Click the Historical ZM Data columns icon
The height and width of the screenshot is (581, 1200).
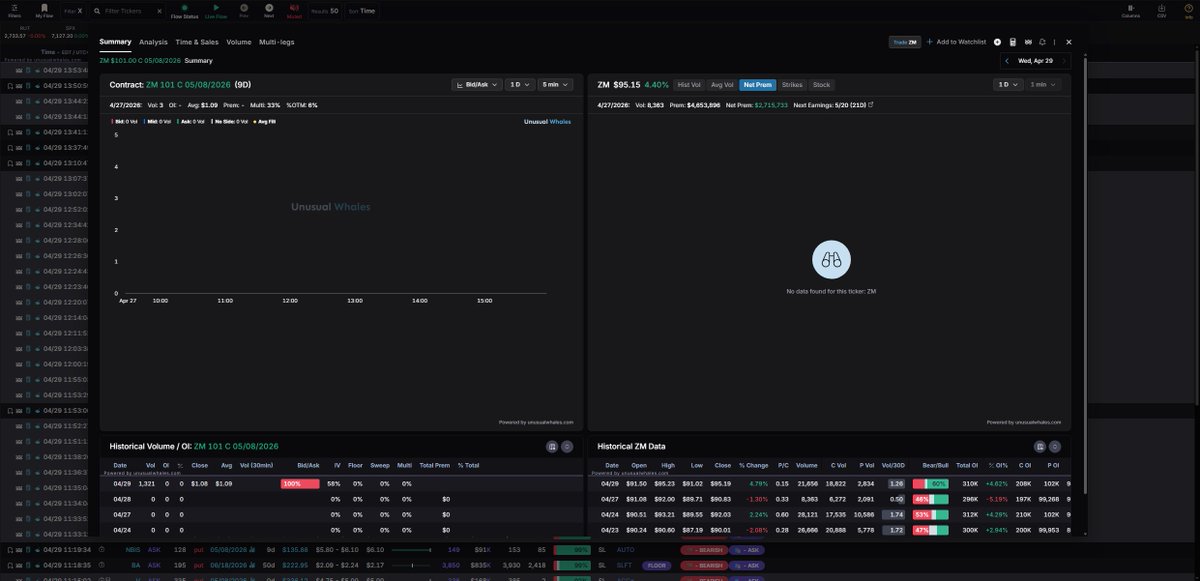[1040, 446]
